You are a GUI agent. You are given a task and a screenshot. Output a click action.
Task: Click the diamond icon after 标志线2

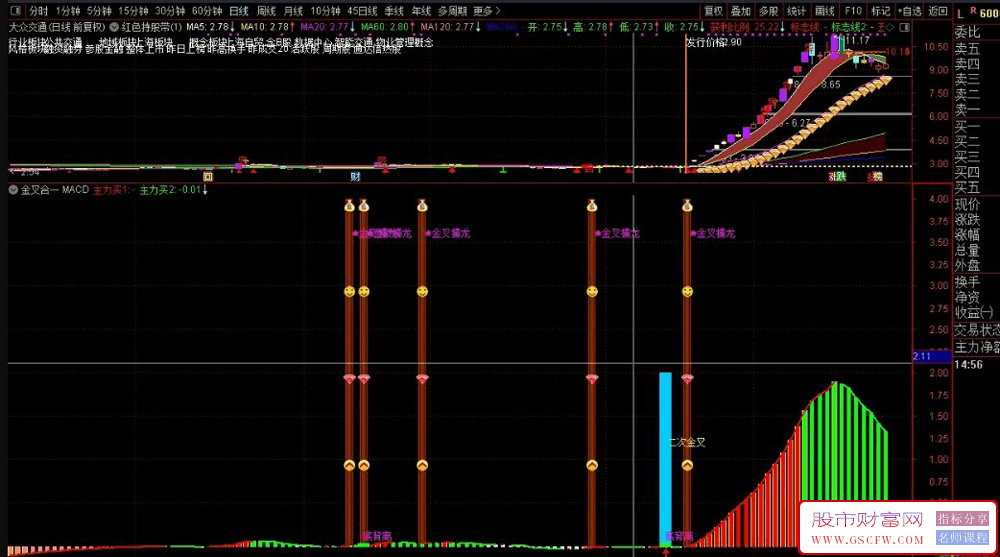pyautogui.click(x=890, y=27)
